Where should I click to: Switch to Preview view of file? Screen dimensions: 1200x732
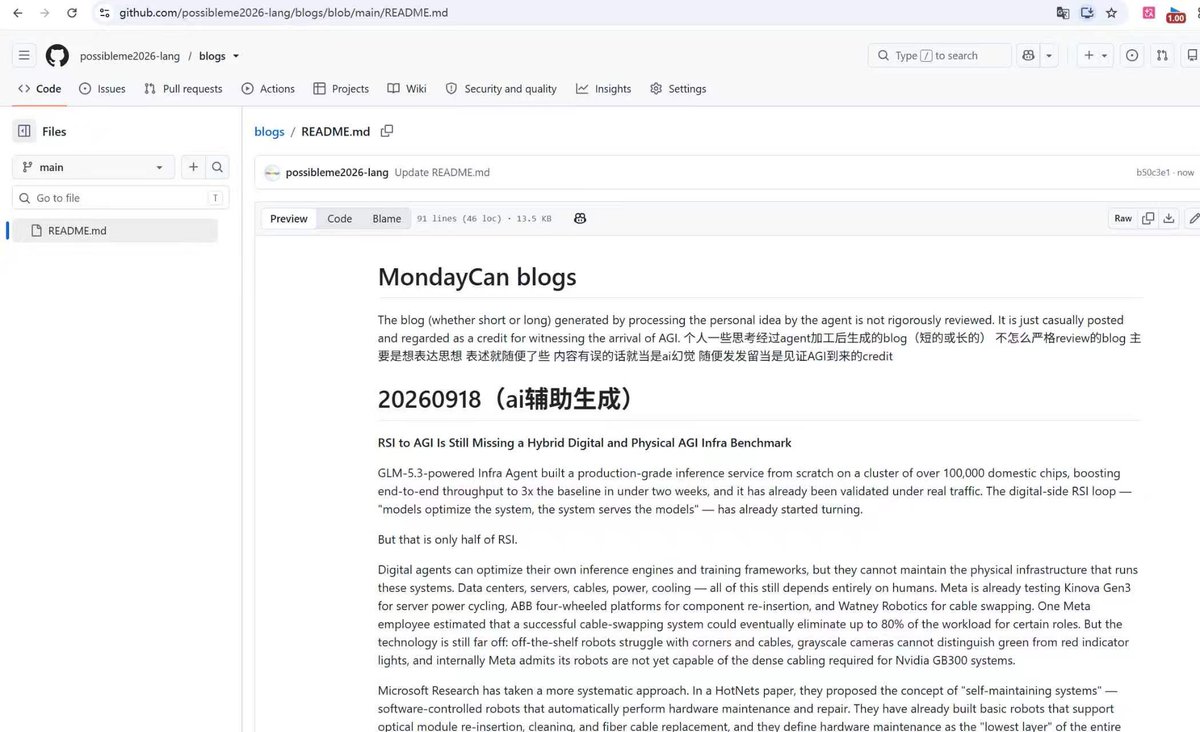click(x=289, y=218)
